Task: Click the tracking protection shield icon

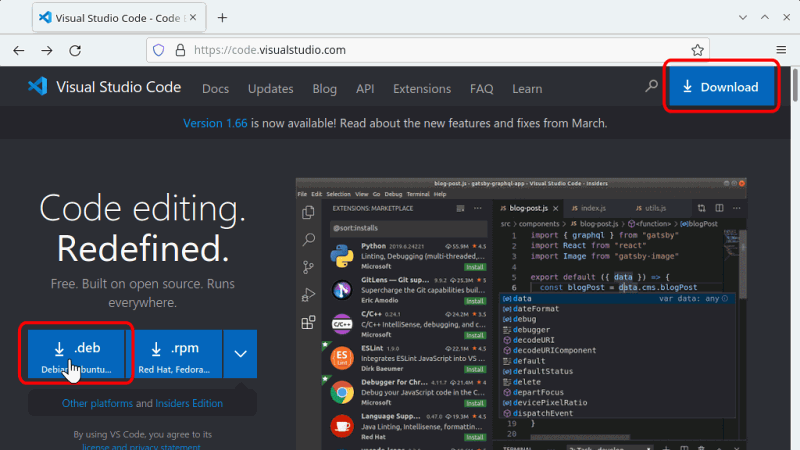Action: tap(157, 50)
